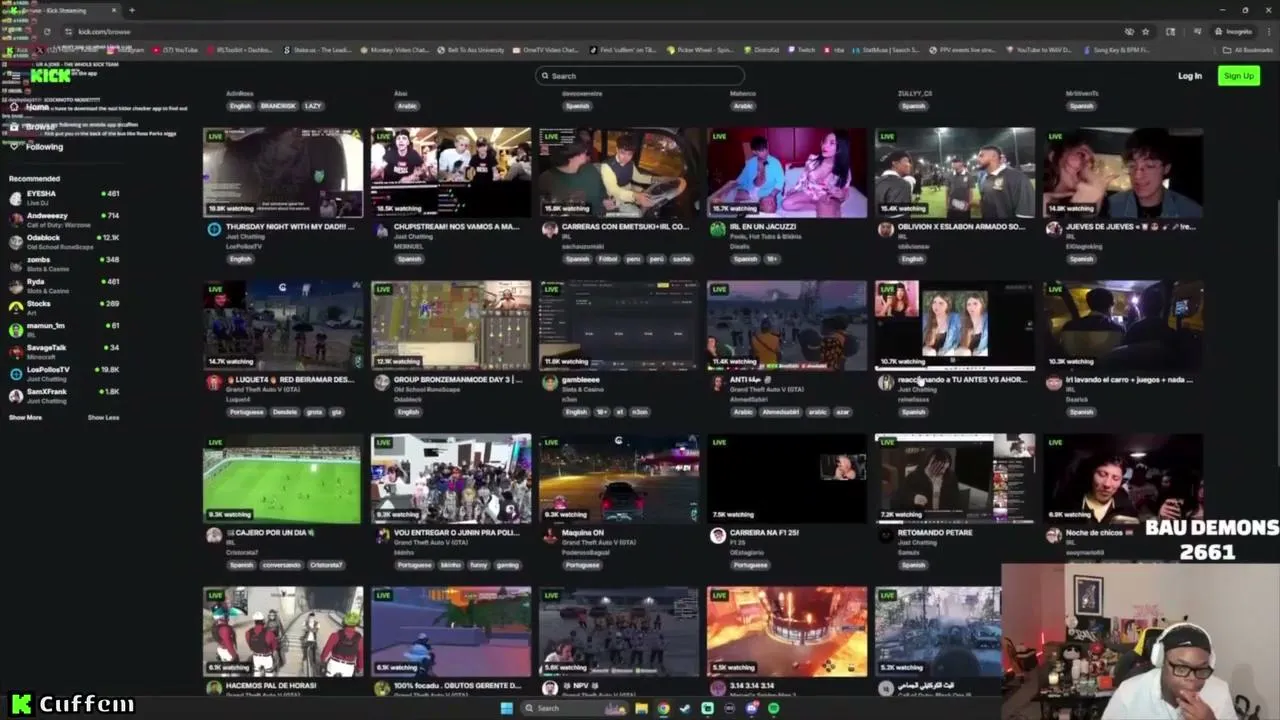
Task: Open the Noche de chicos stream thumbnail
Action: tap(1123, 478)
